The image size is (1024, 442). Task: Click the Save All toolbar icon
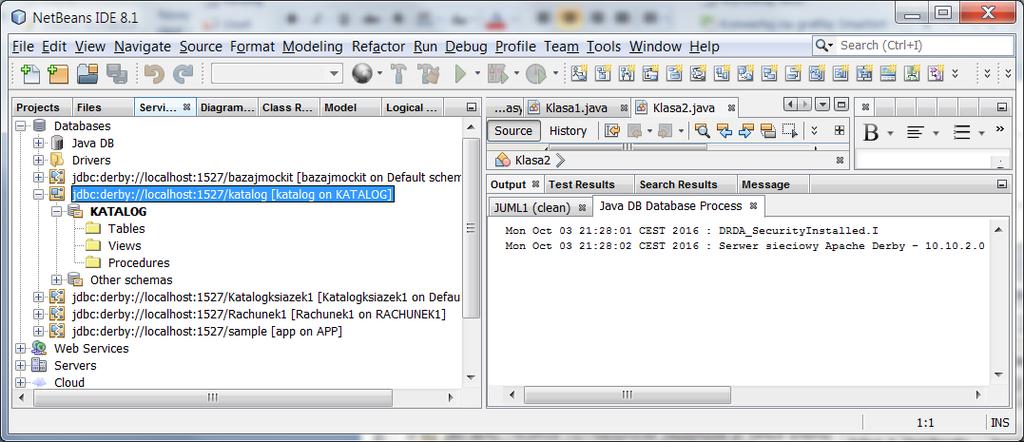point(116,74)
